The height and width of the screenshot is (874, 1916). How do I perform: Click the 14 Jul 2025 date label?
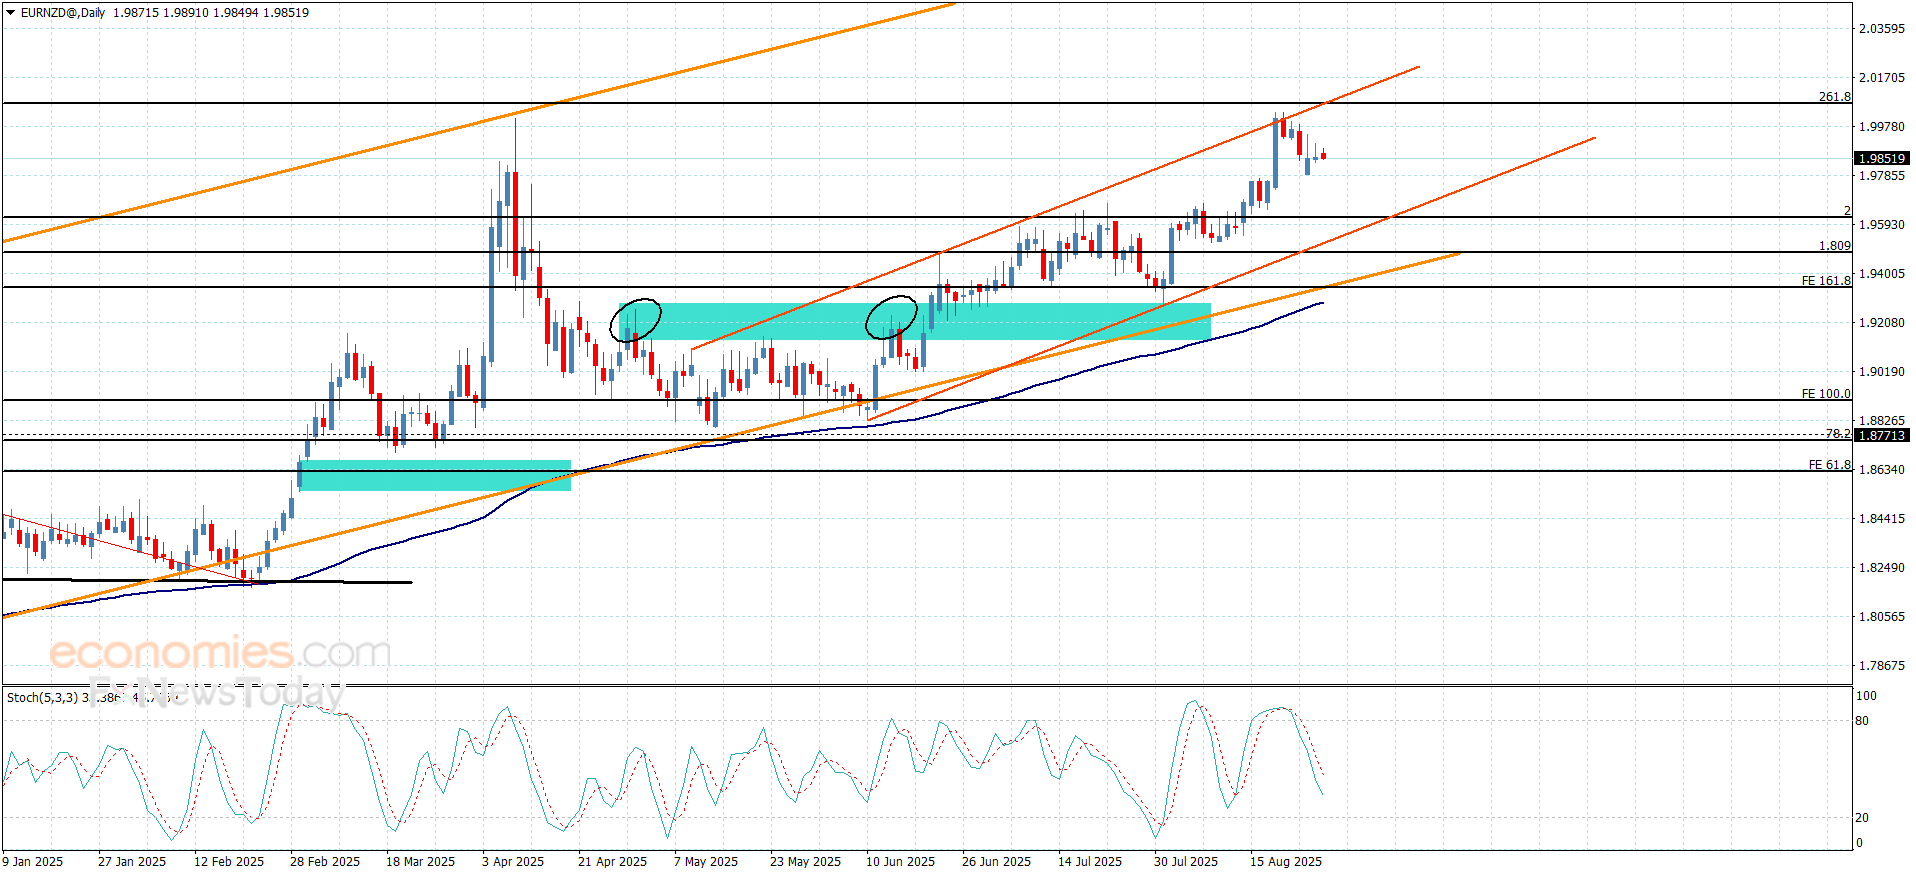point(1090,861)
